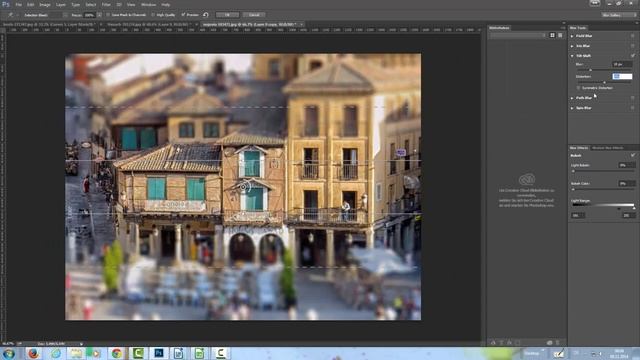The image size is (640, 360).
Task: Toggle the High Quality checkbox
Action: (153, 15)
